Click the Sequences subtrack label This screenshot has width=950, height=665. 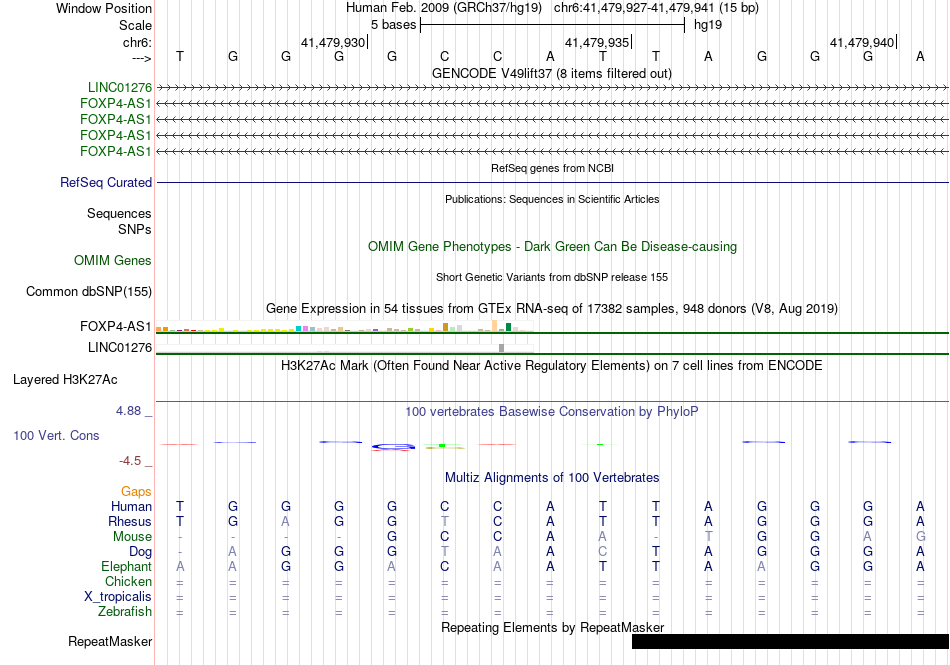tap(119, 213)
